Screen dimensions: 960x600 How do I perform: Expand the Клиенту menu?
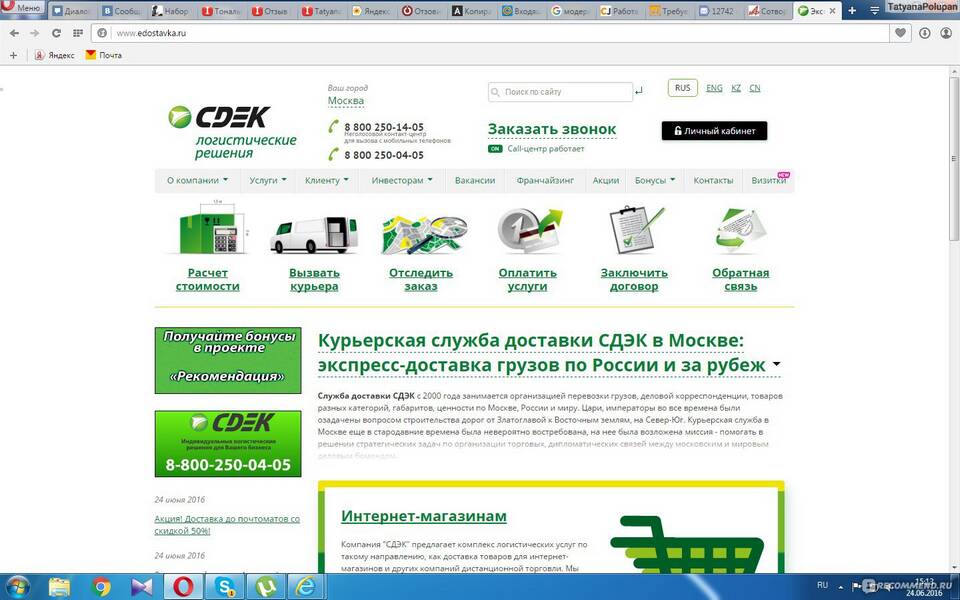327,181
